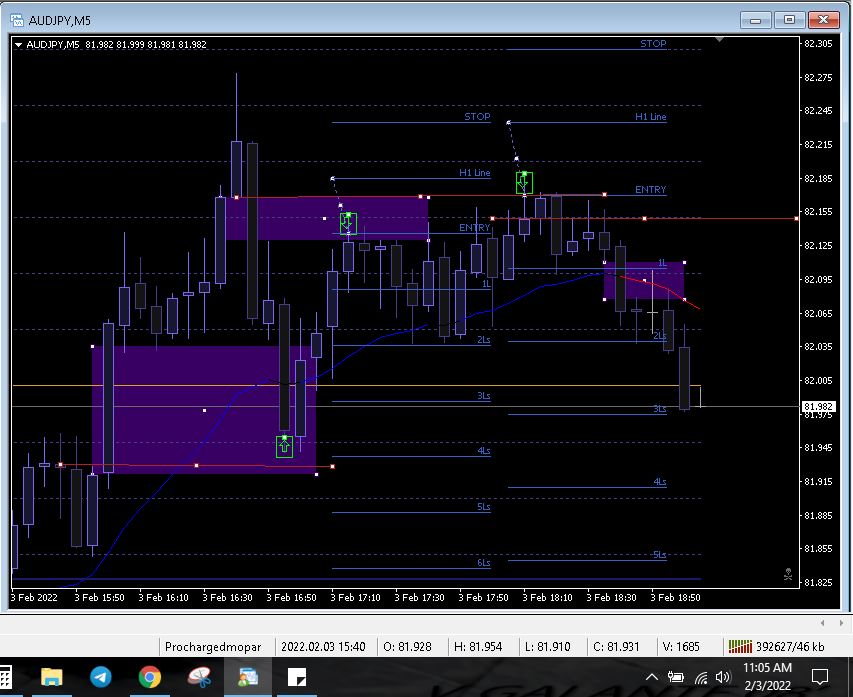Open Telegram from the taskbar
The width and height of the screenshot is (853, 697).
[101, 677]
